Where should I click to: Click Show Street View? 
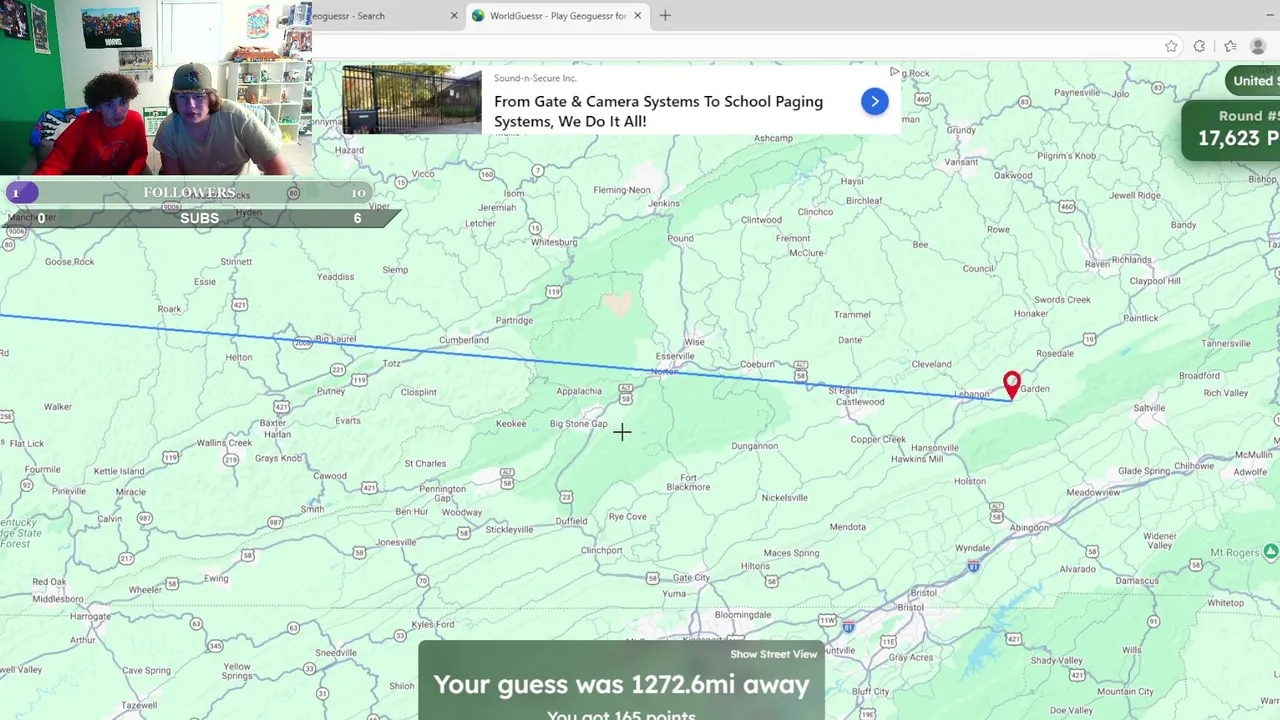[773, 654]
